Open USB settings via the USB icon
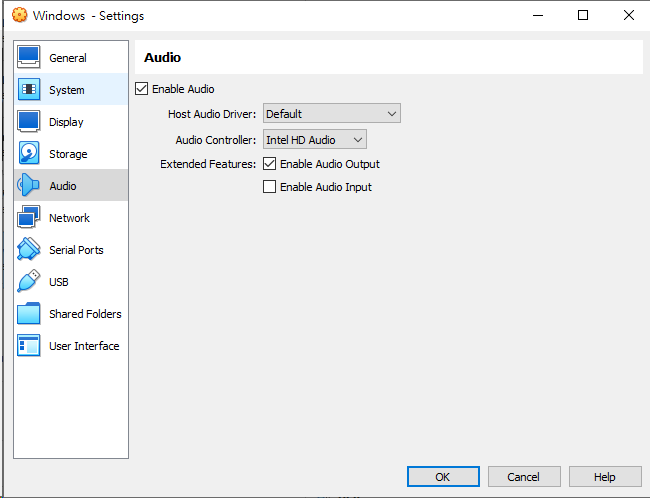 click(29, 282)
